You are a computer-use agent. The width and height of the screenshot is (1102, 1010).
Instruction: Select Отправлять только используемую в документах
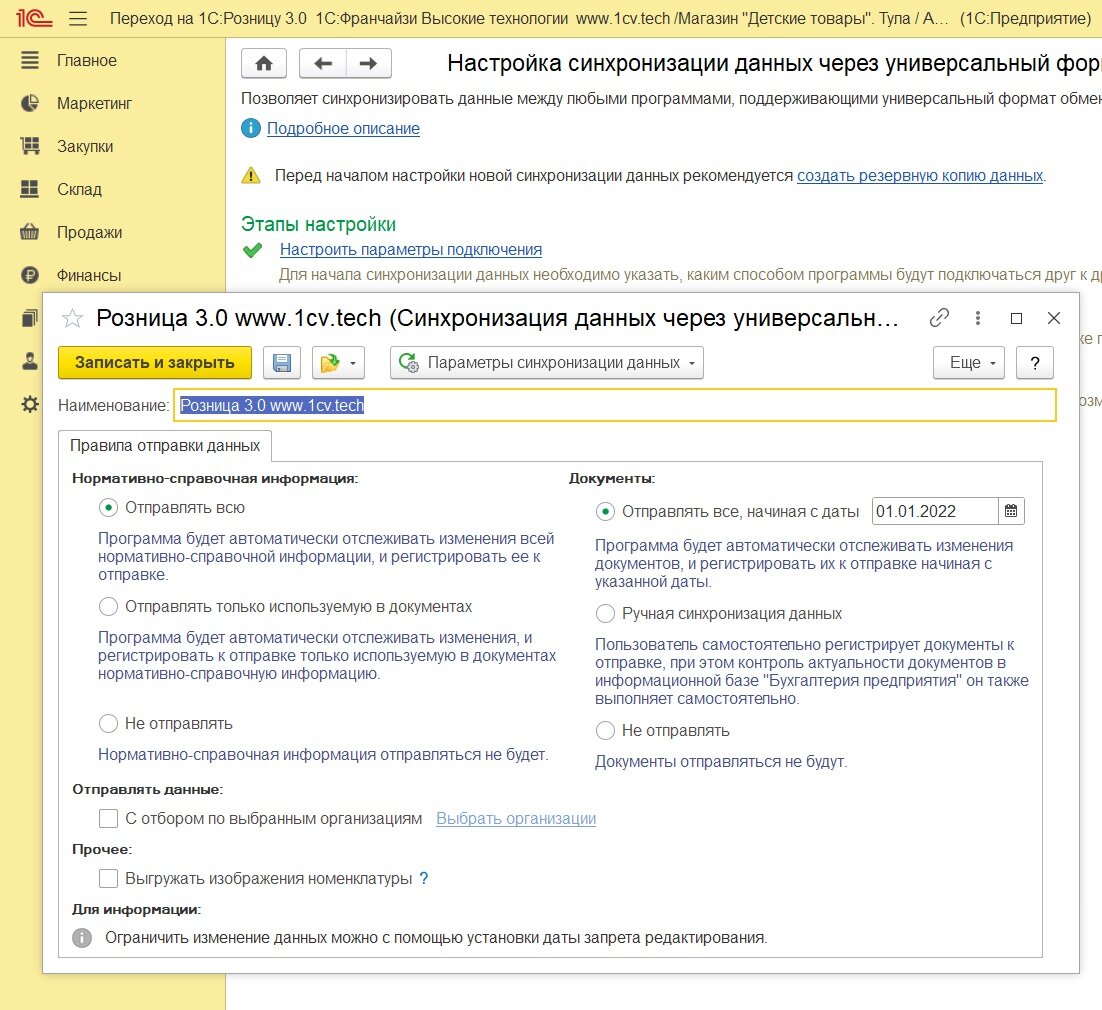[108, 607]
